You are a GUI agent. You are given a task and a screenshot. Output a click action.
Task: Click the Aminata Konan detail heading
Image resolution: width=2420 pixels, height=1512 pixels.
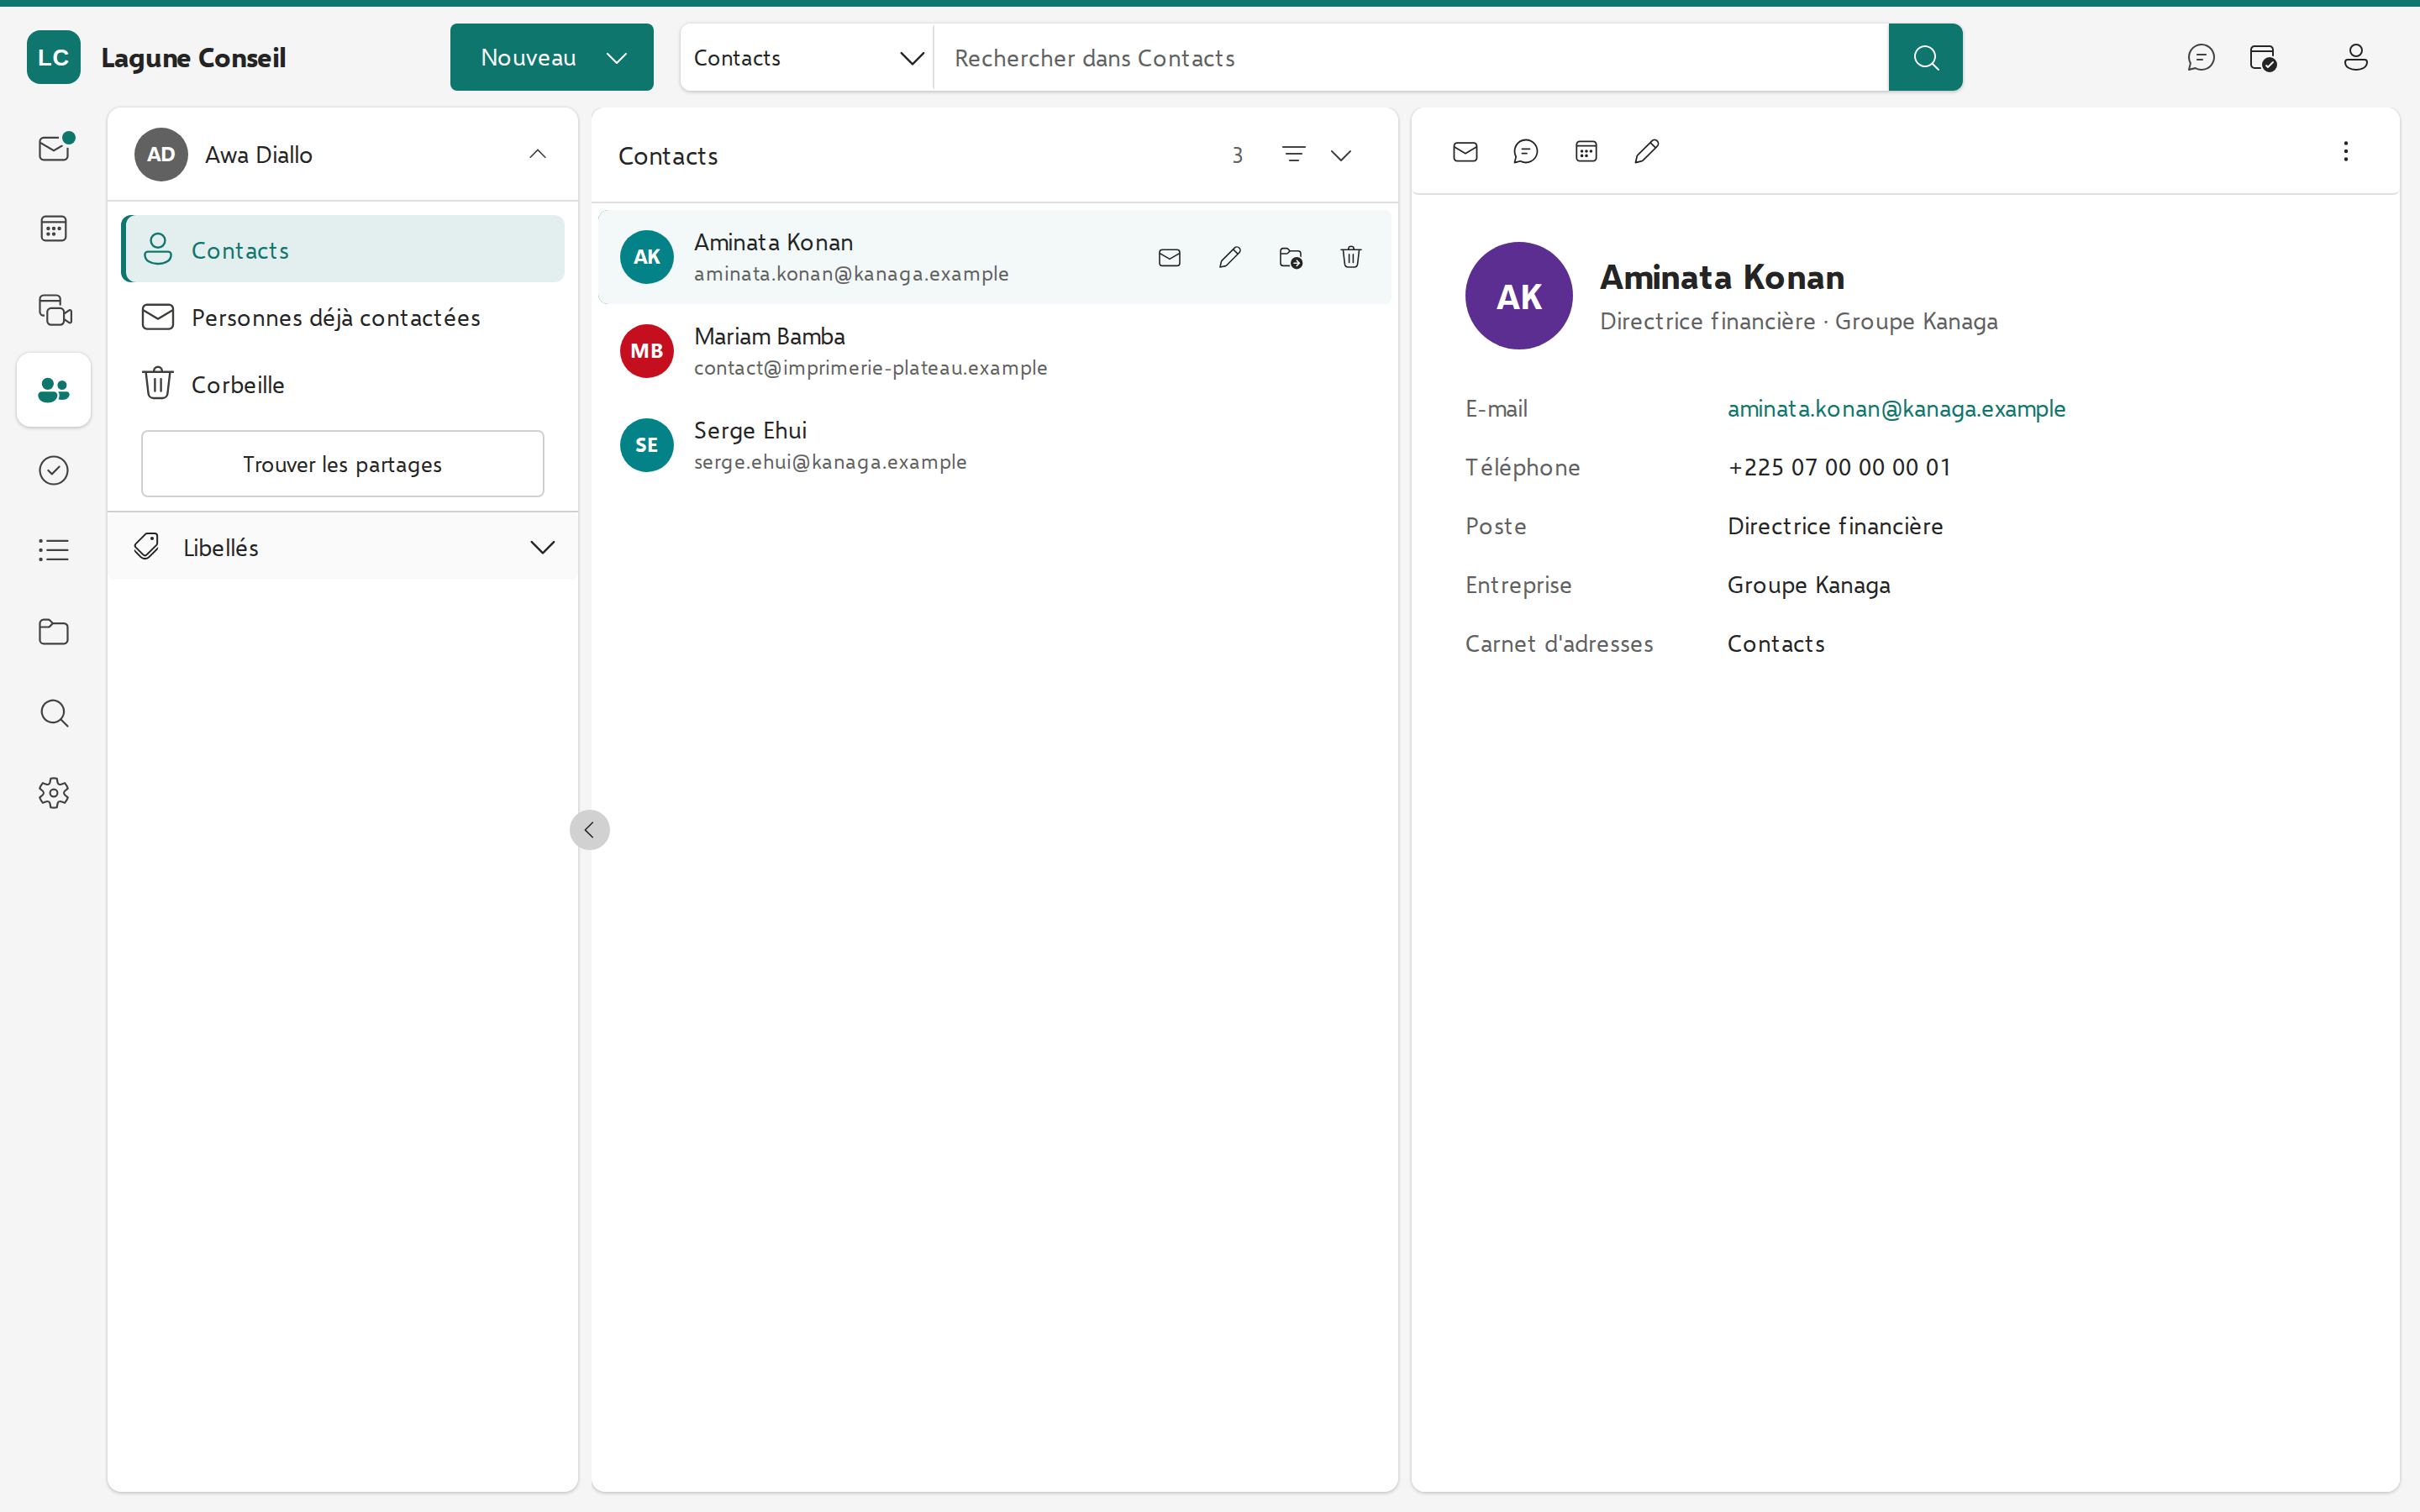(x=1722, y=277)
